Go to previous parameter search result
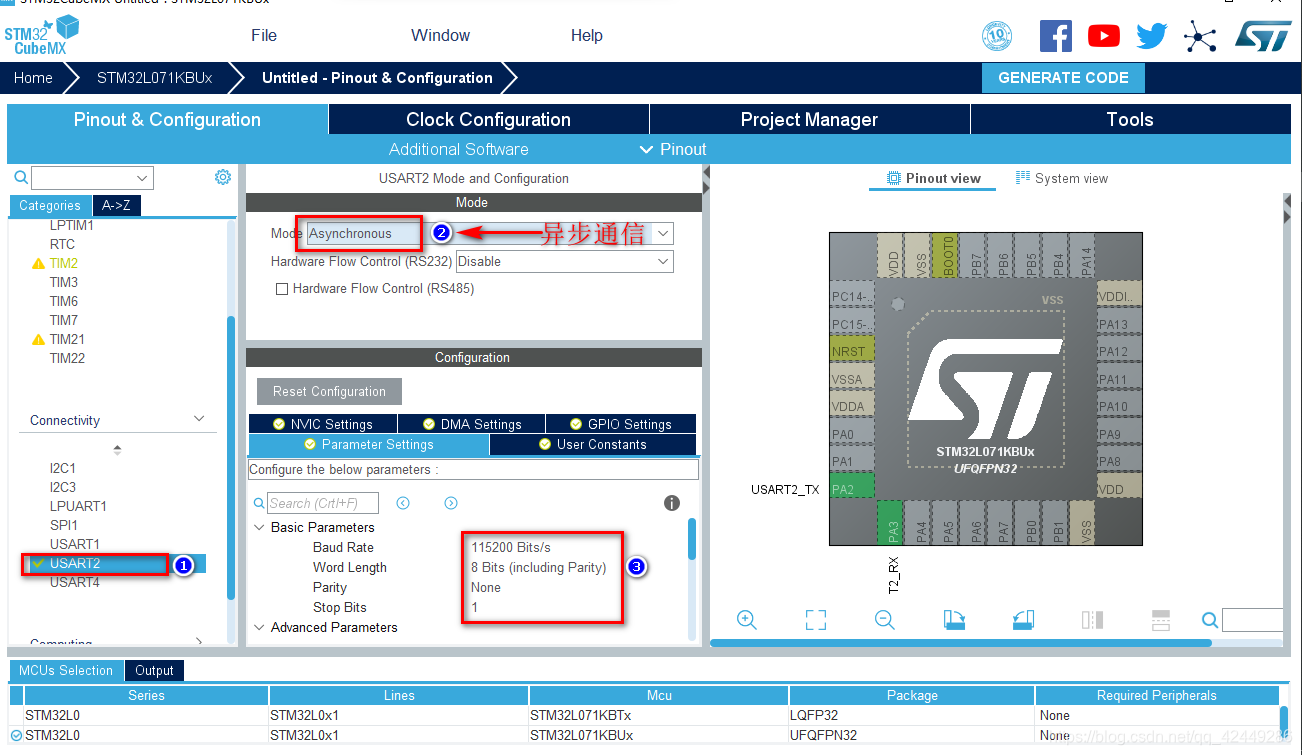The height and width of the screenshot is (755, 1302). (x=403, y=503)
